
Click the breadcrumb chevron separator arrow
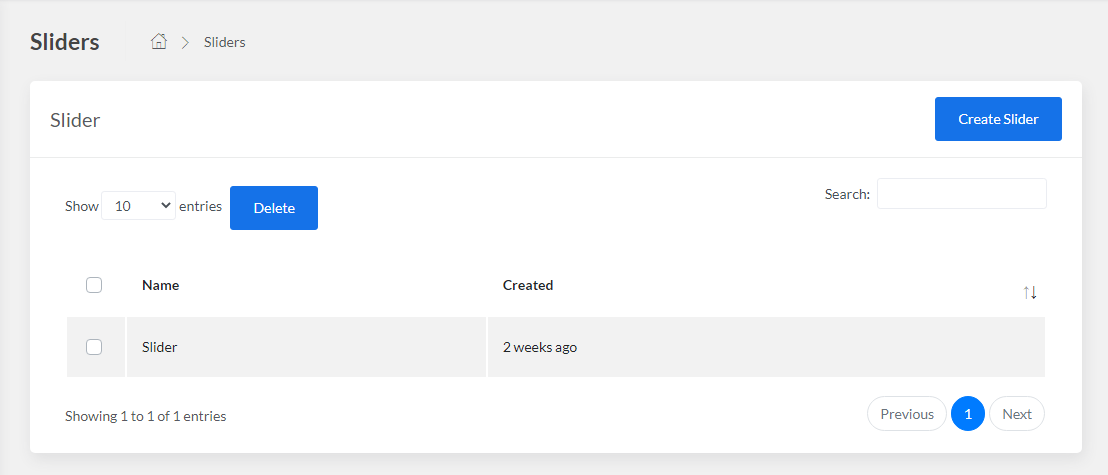pos(186,42)
